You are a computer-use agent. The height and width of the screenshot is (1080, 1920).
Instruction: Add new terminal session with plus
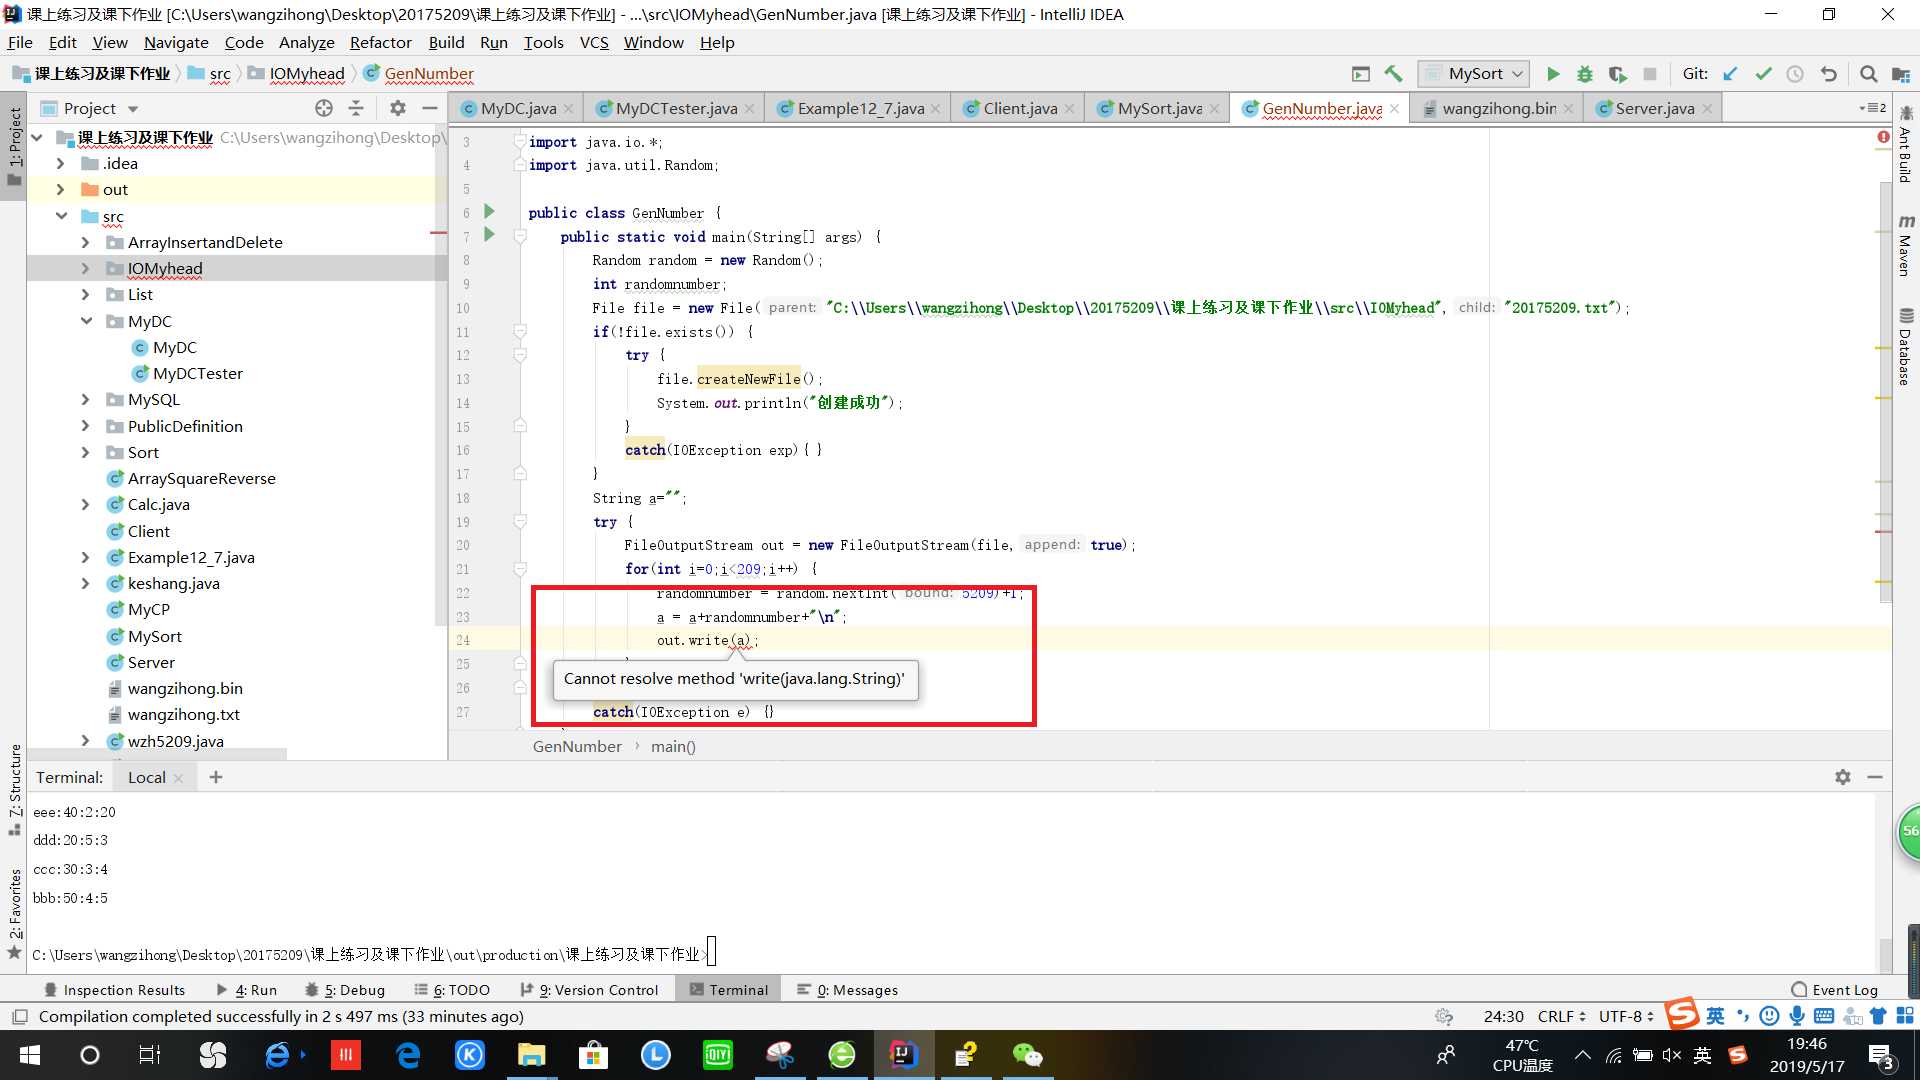(215, 777)
